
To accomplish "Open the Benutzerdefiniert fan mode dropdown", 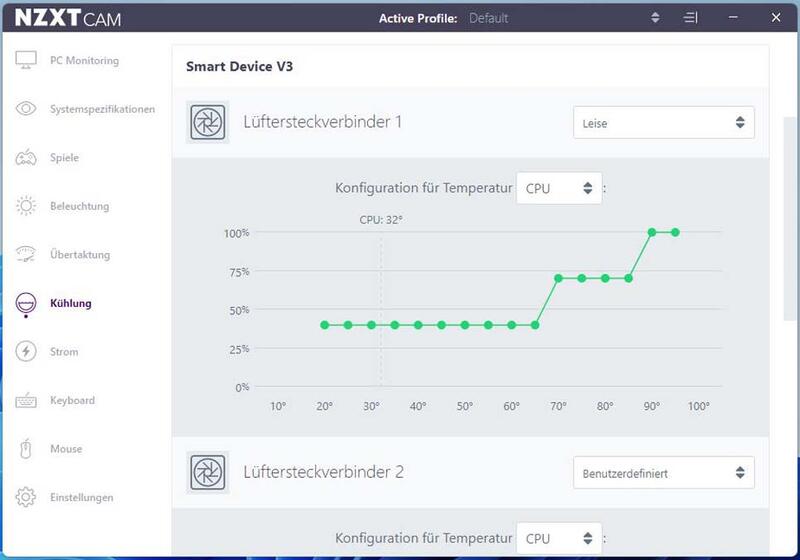I will [664, 473].
